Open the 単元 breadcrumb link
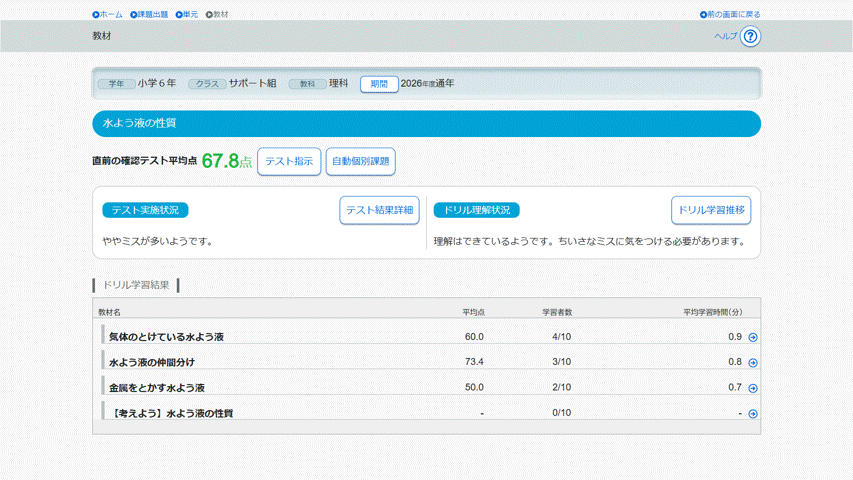 coord(187,15)
